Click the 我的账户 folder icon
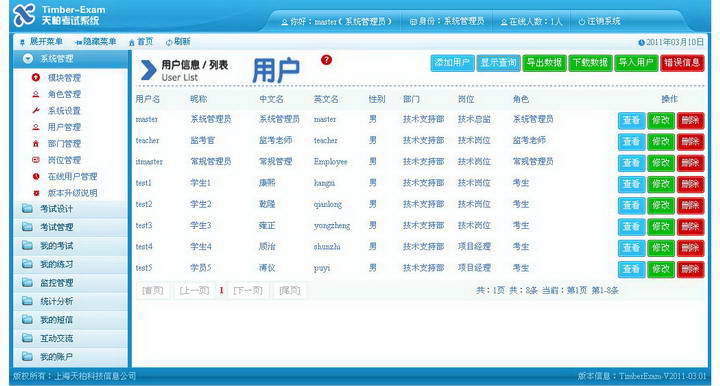Image resolution: width=720 pixels, height=386 pixels. pyautogui.click(x=28, y=357)
